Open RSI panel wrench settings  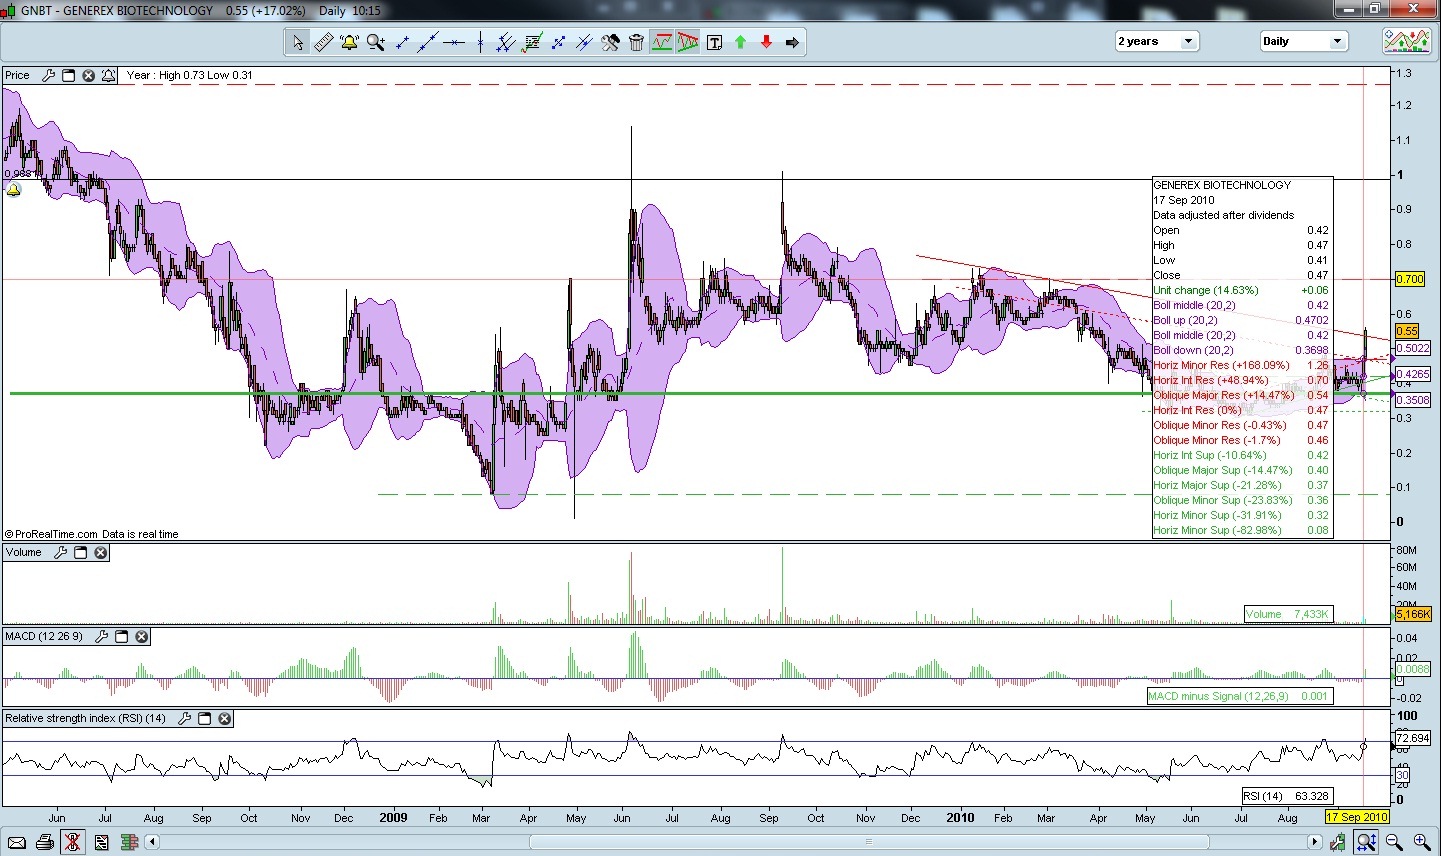184,718
